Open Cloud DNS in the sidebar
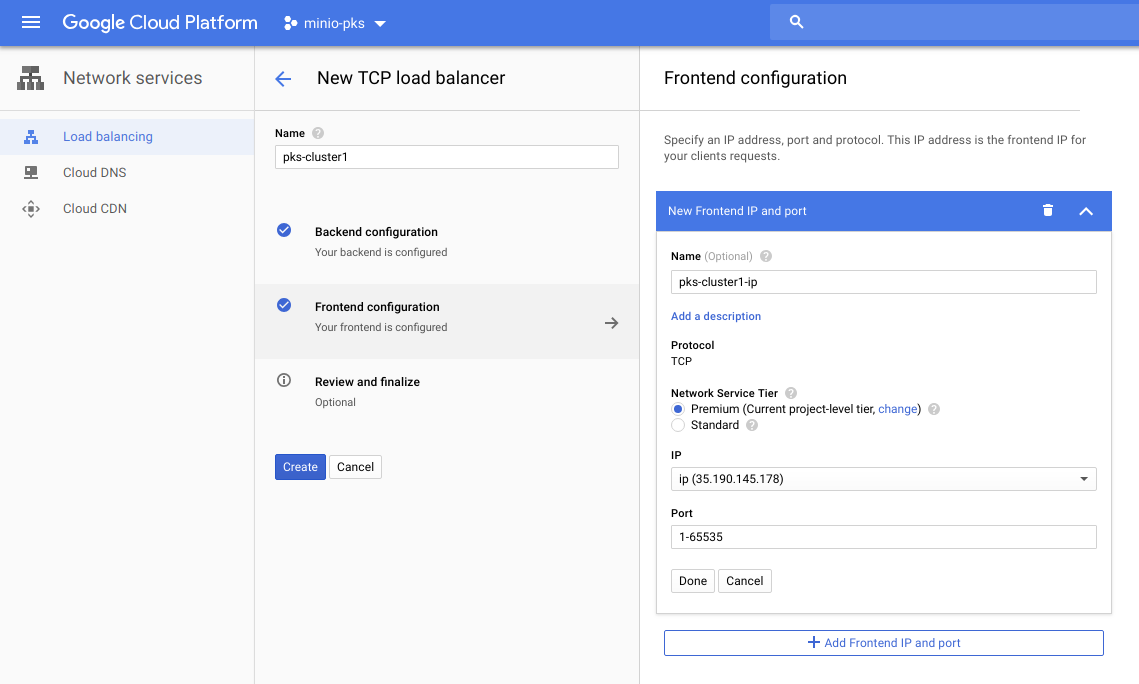The width and height of the screenshot is (1139, 684). click(94, 172)
